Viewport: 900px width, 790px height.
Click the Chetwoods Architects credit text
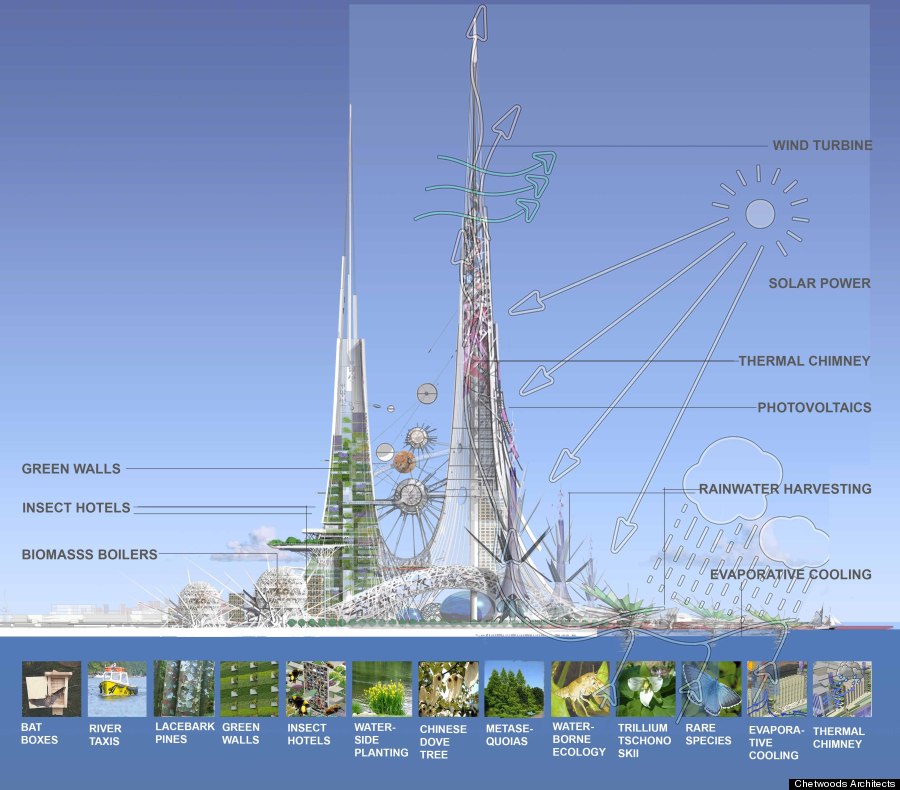tap(844, 784)
